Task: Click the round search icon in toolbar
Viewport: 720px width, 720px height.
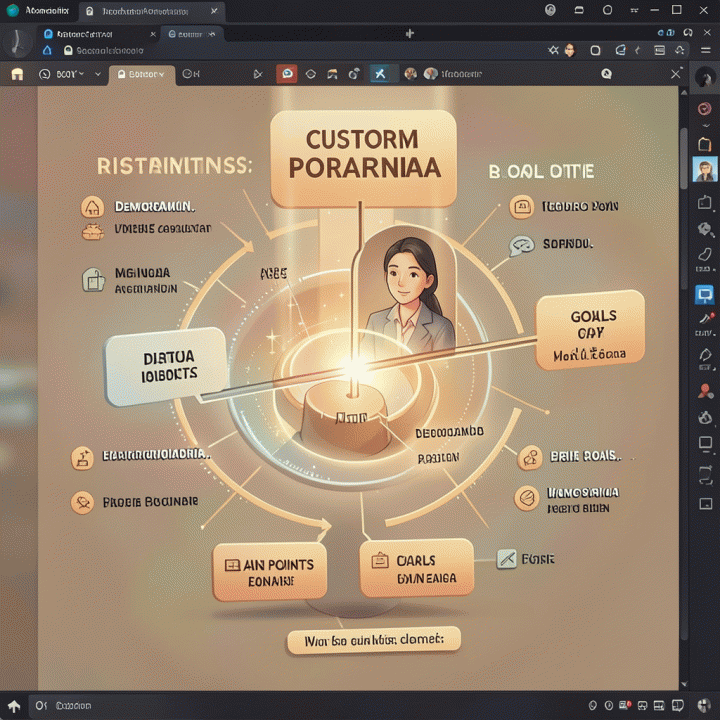Action: coord(607,74)
